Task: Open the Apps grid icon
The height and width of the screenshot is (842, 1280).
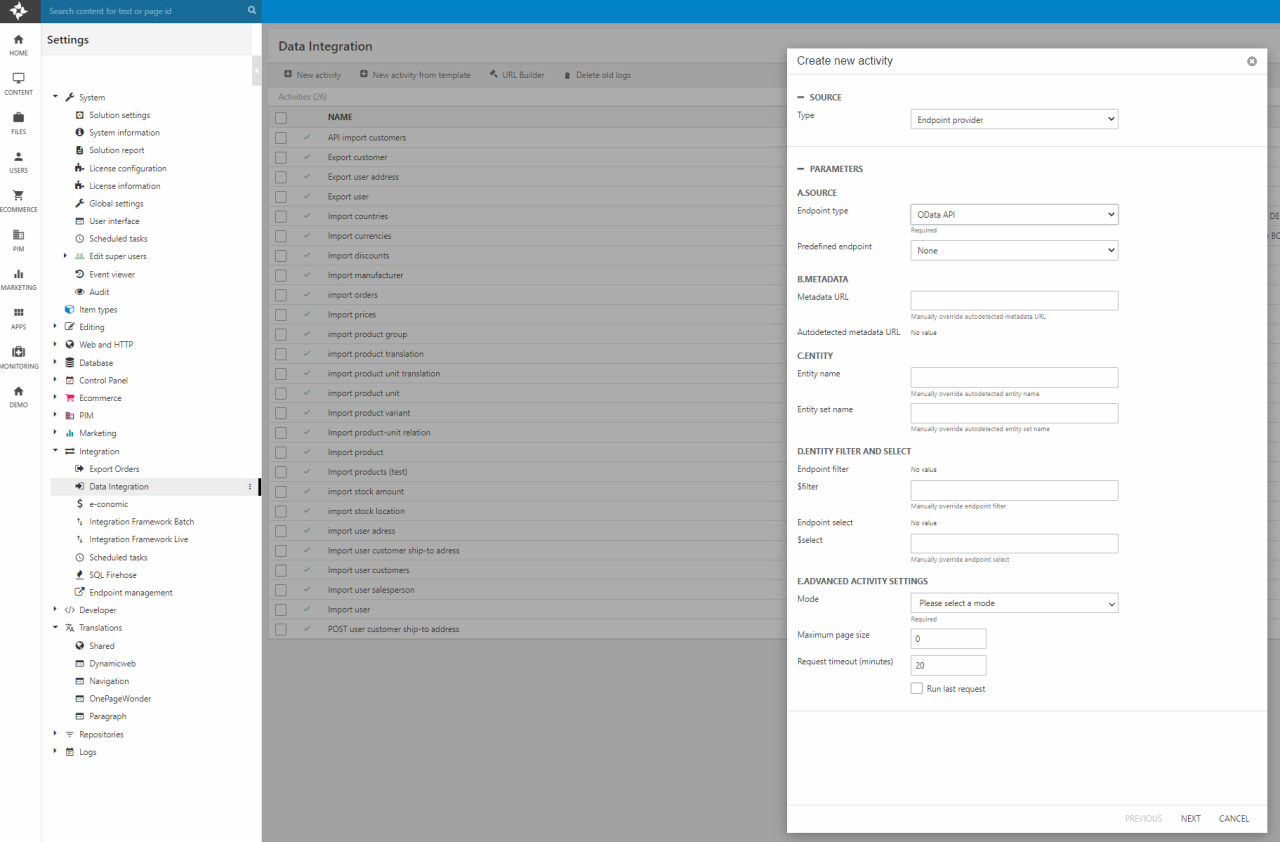Action: tap(18, 313)
